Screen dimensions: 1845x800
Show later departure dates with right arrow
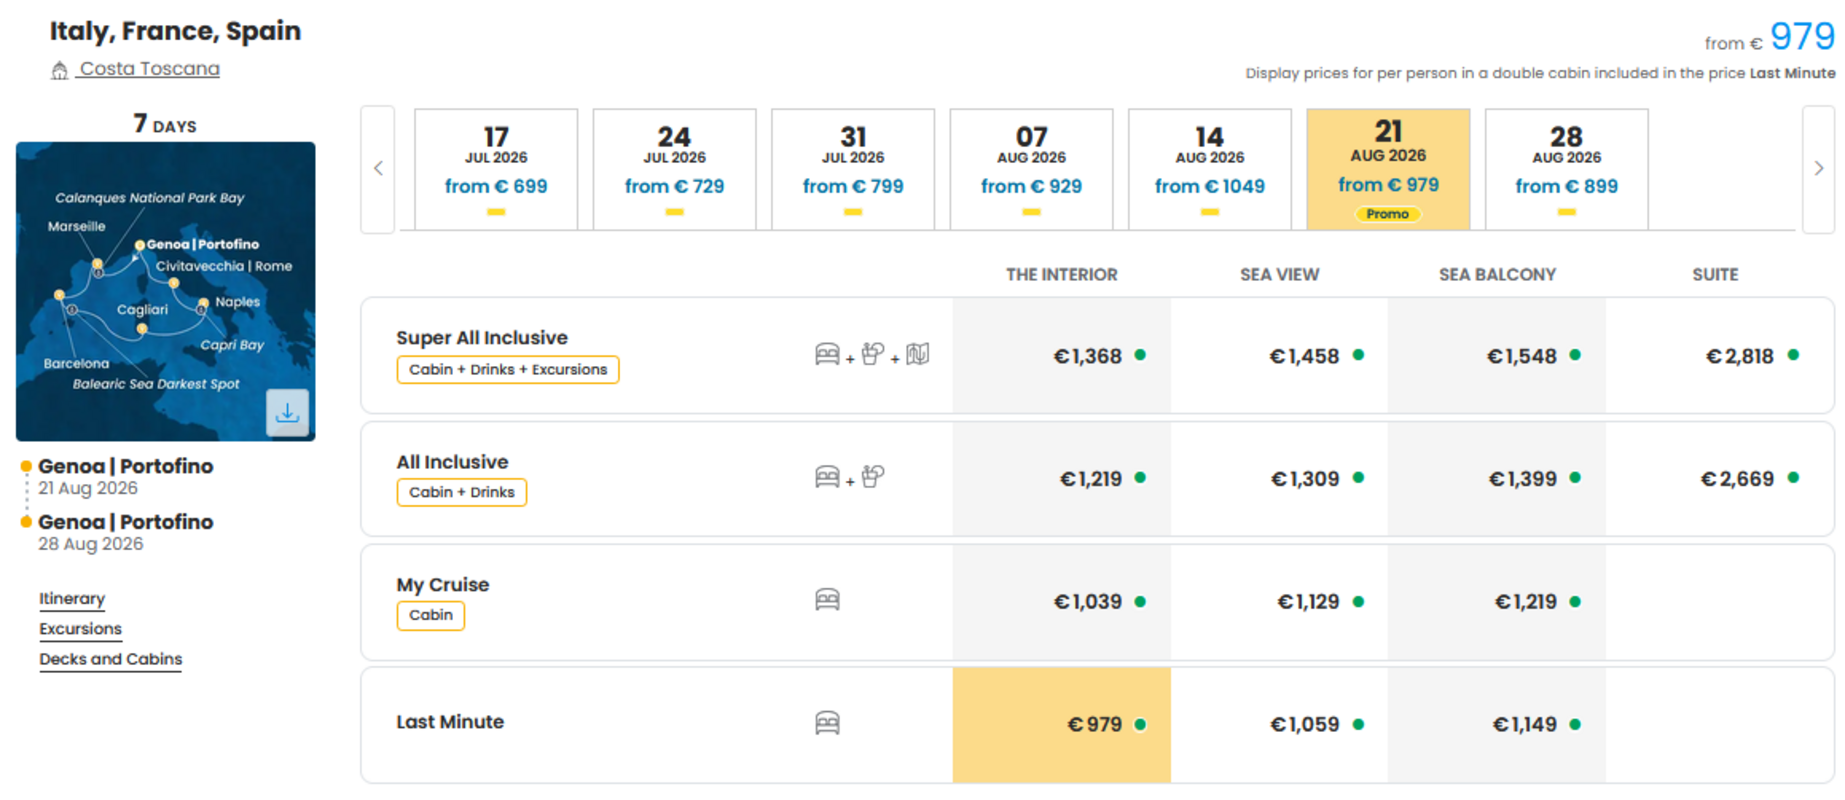1818,169
